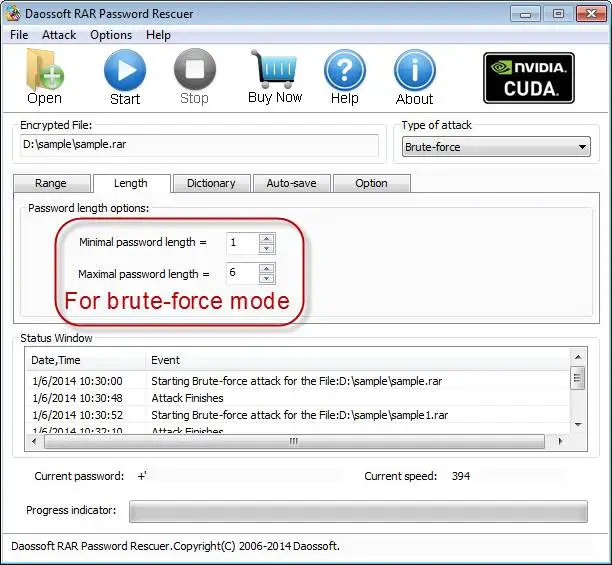612x565 pixels.
Task: Click the horizontal scrollbar left arrow
Action: 34,441
